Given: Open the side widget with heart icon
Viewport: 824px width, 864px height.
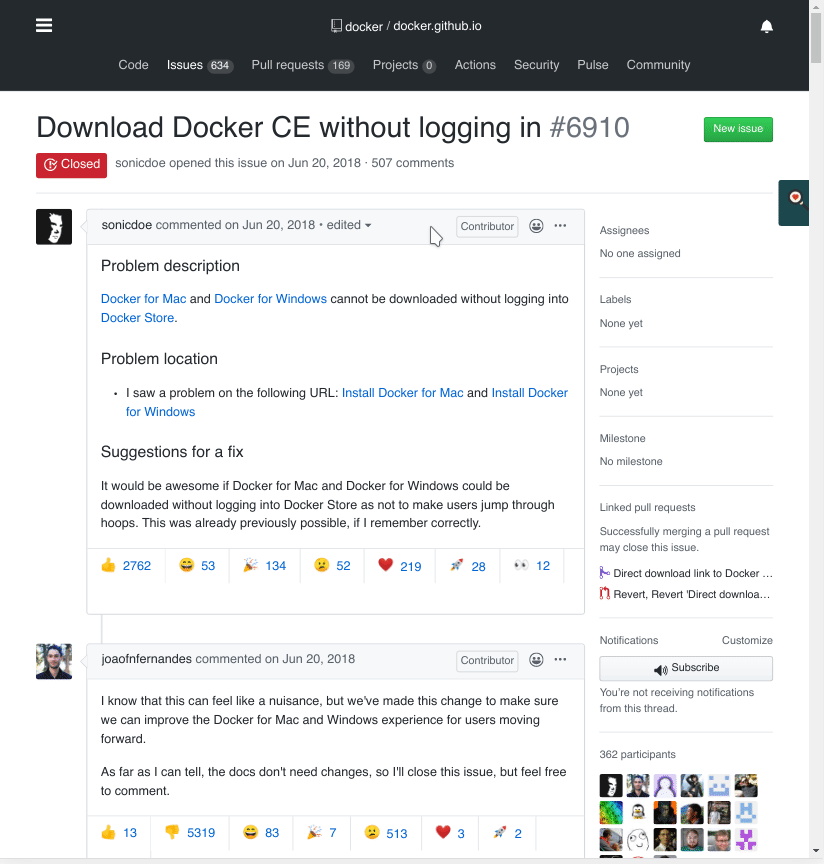Looking at the screenshot, I should pos(794,202).
